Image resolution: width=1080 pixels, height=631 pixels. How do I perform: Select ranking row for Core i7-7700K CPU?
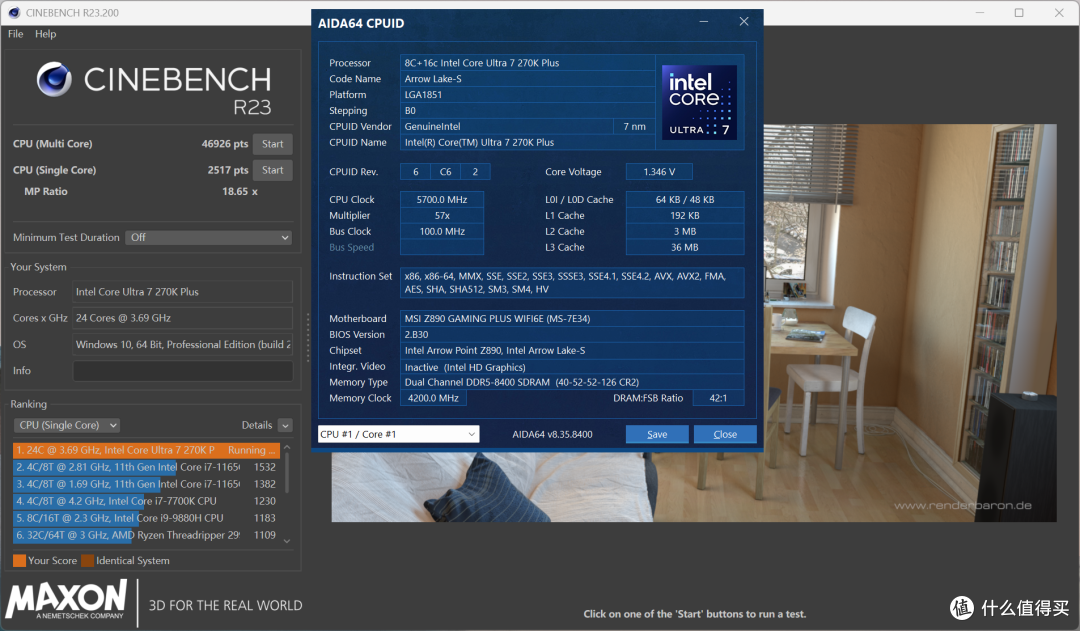click(x=146, y=501)
